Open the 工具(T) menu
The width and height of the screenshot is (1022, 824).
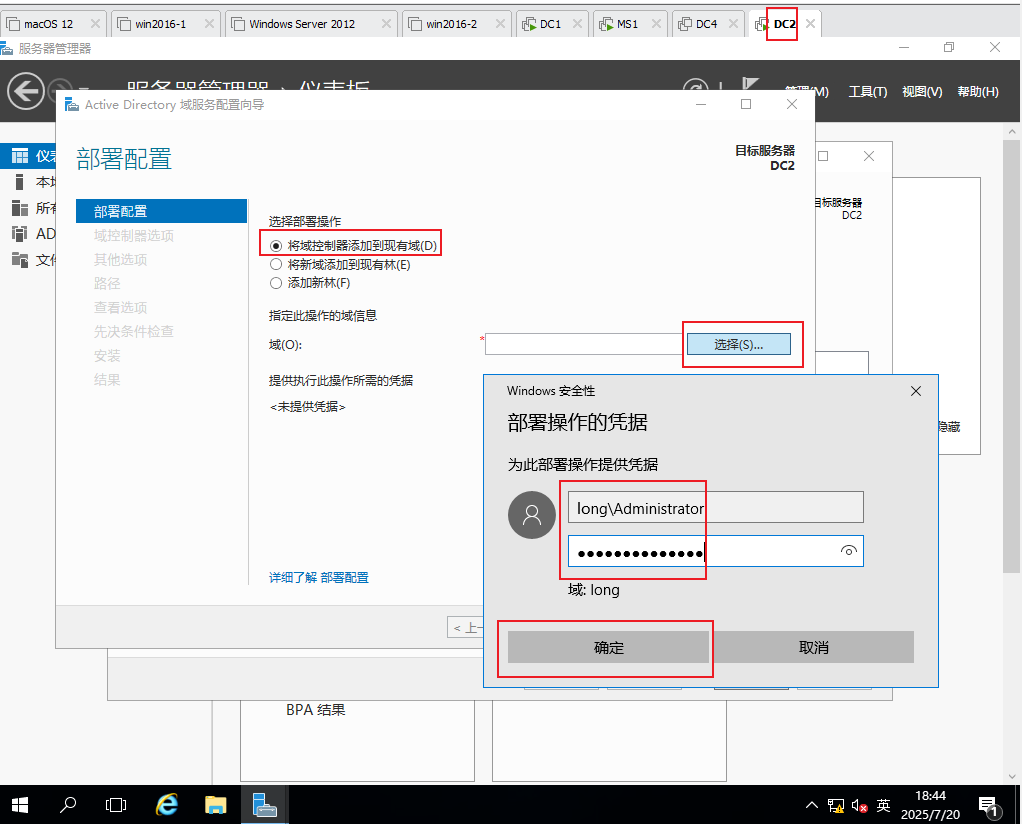(868, 92)
